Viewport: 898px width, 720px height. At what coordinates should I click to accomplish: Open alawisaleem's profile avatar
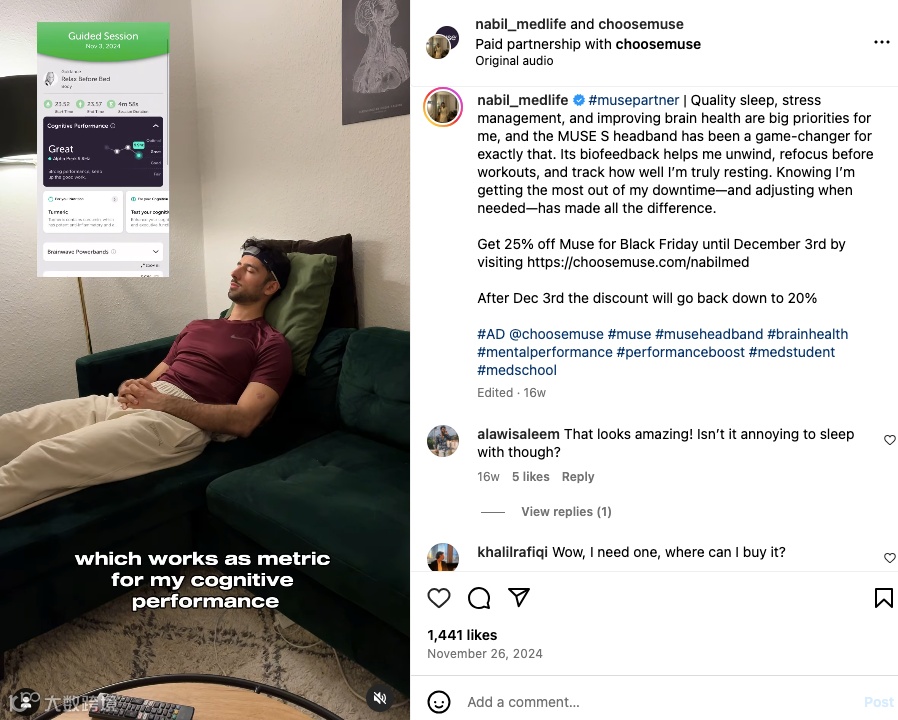tap(443, 441)
